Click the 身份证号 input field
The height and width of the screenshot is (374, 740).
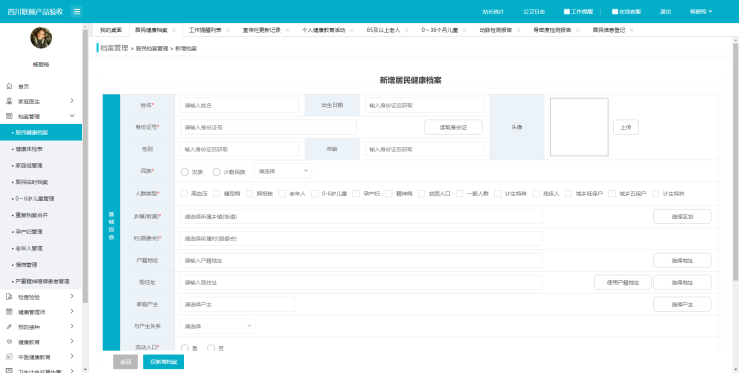(x=268, y=127)
